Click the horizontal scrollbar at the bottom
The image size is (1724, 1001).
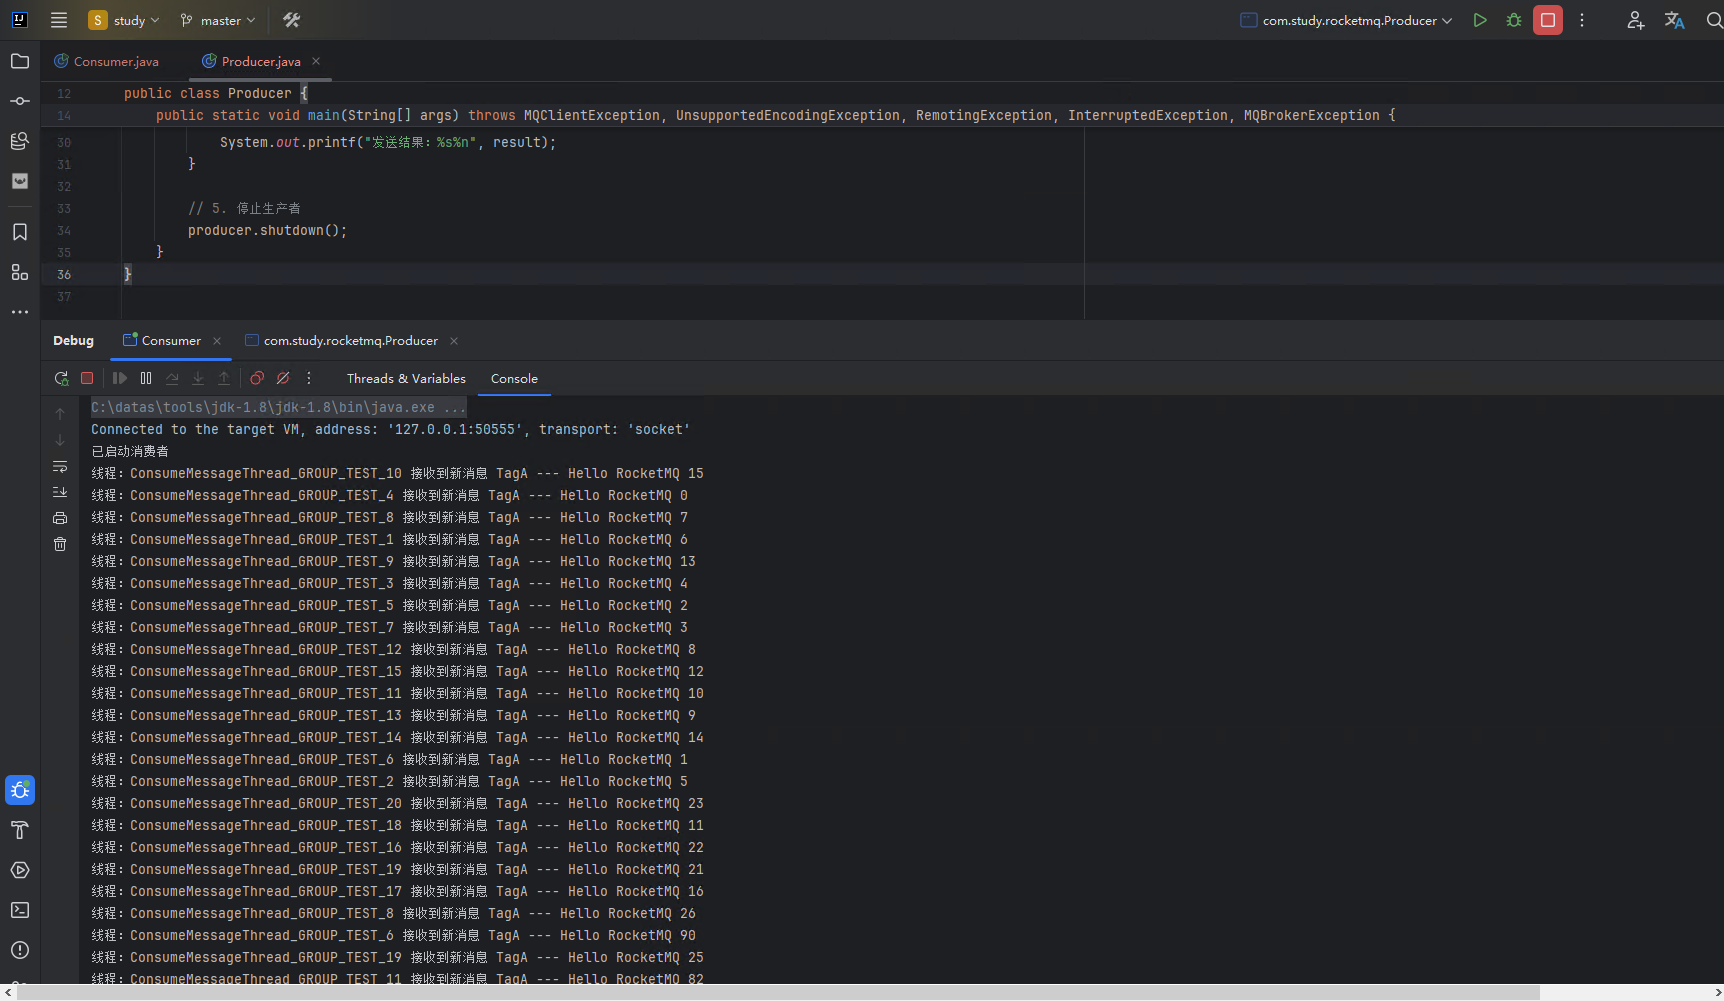tap(779, 992)
